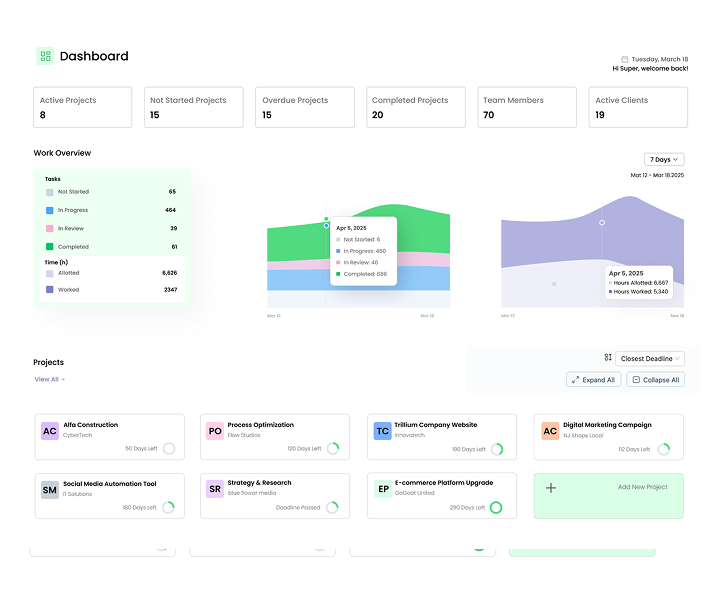Screen dimensions: 711x590
Task: Click the TC avatar for Trillium Company Website
Action: [382, 431]
